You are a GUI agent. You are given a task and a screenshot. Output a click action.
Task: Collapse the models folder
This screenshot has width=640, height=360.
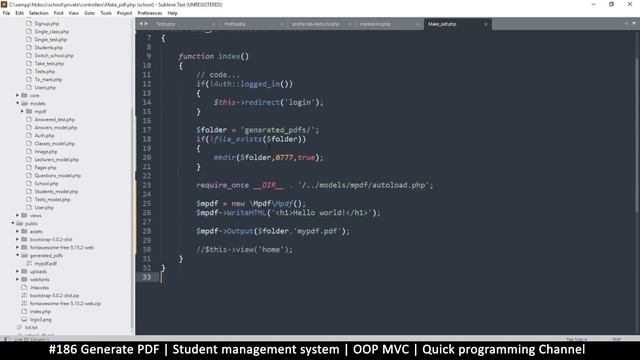click(x=18, y=103)
